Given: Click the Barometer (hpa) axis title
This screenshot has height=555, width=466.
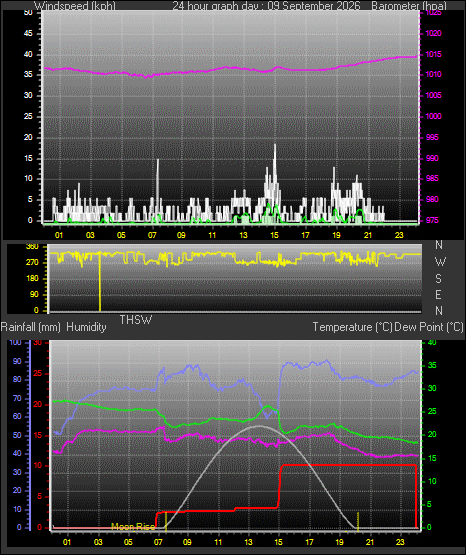Looking at the screenshot, I should (x=409, y=6).
